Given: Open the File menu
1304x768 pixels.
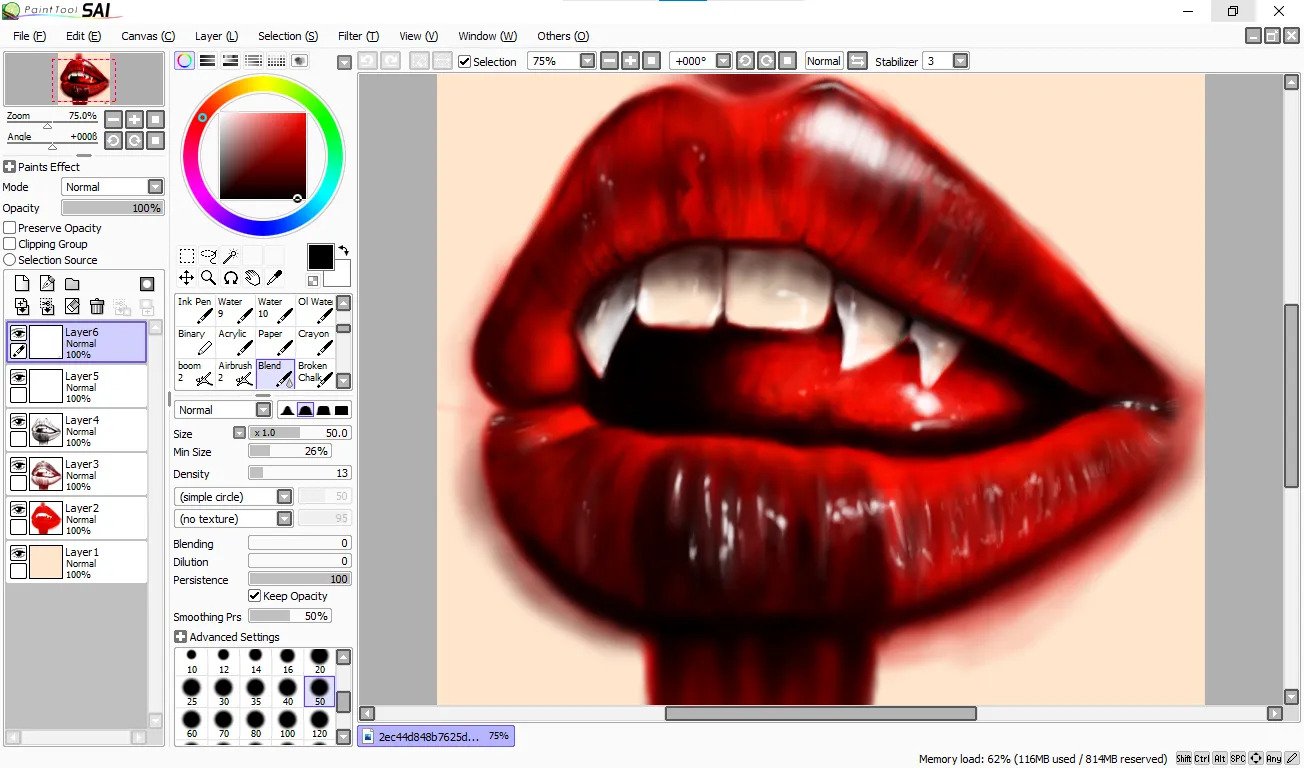Looking at the screenshot, I should (30, 36).
